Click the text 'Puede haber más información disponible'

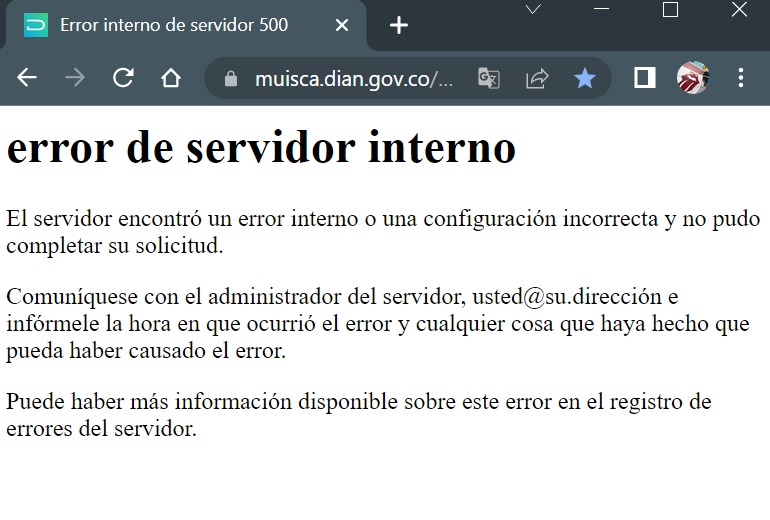202,402
